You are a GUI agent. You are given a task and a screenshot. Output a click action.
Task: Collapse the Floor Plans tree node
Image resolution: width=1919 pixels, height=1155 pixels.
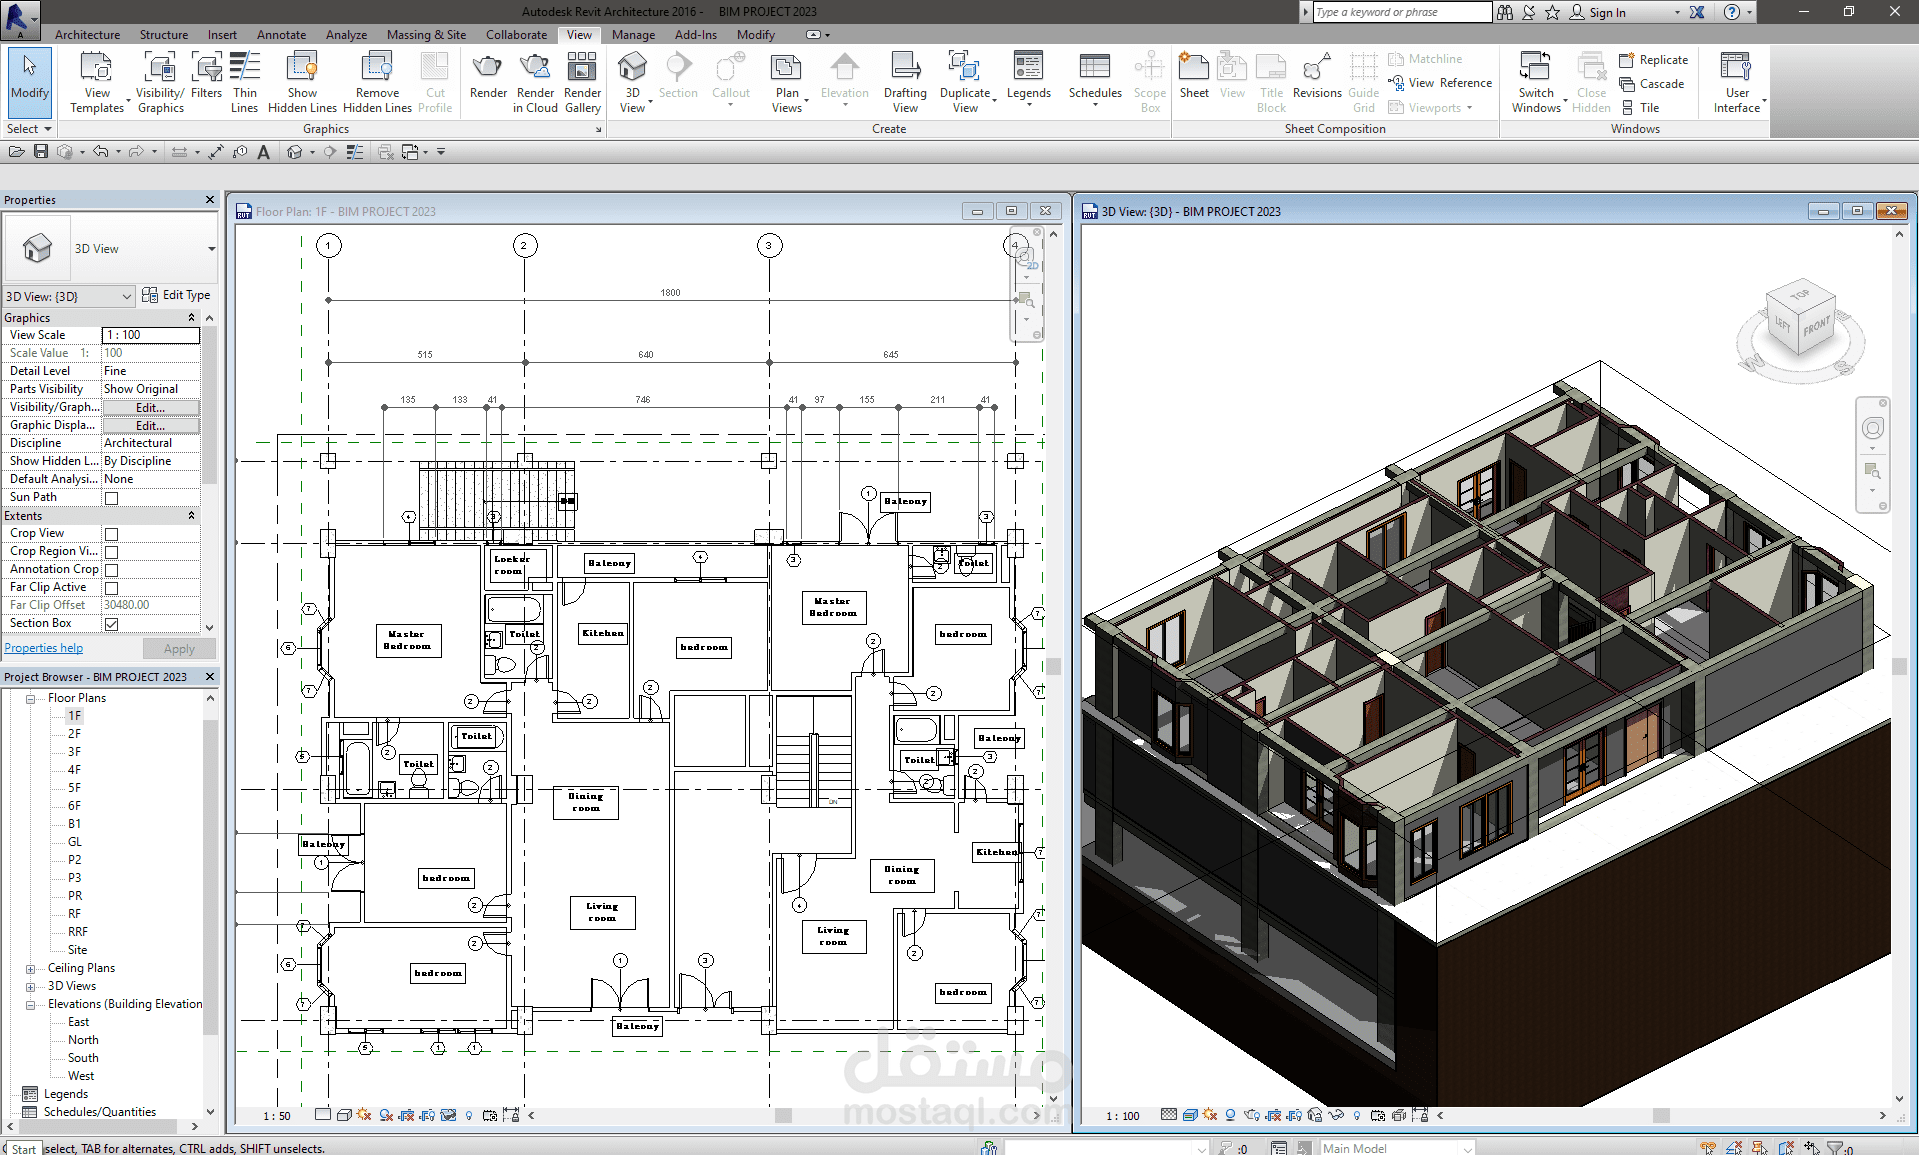31,699
